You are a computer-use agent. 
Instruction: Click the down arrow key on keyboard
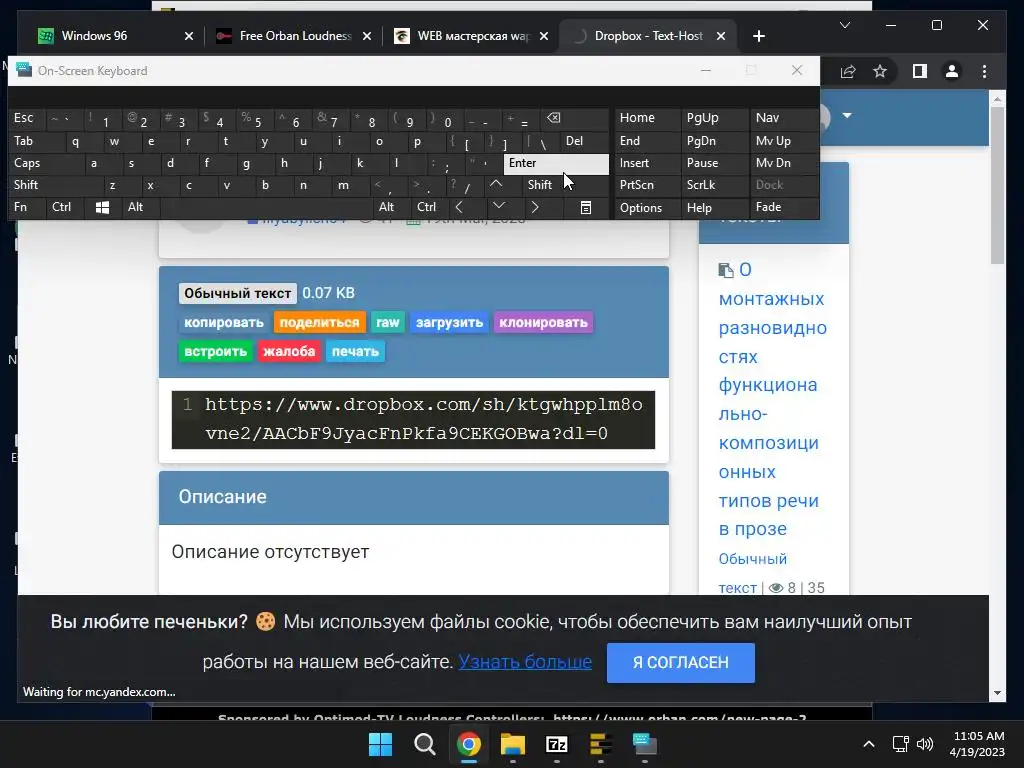point(498,207)
